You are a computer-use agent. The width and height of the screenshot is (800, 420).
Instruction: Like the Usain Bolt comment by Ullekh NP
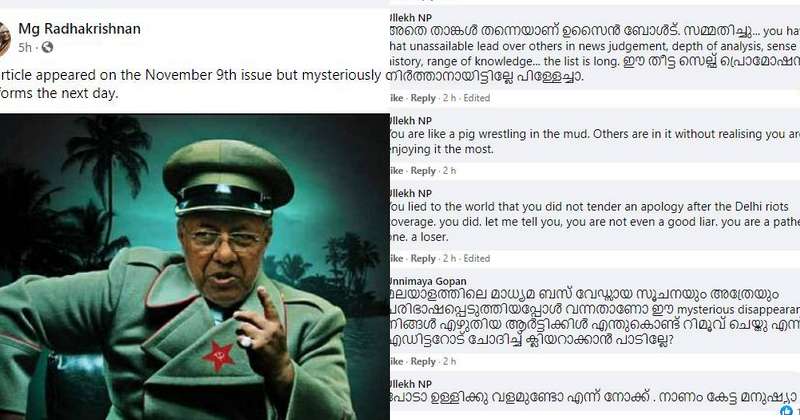(396, 98)
